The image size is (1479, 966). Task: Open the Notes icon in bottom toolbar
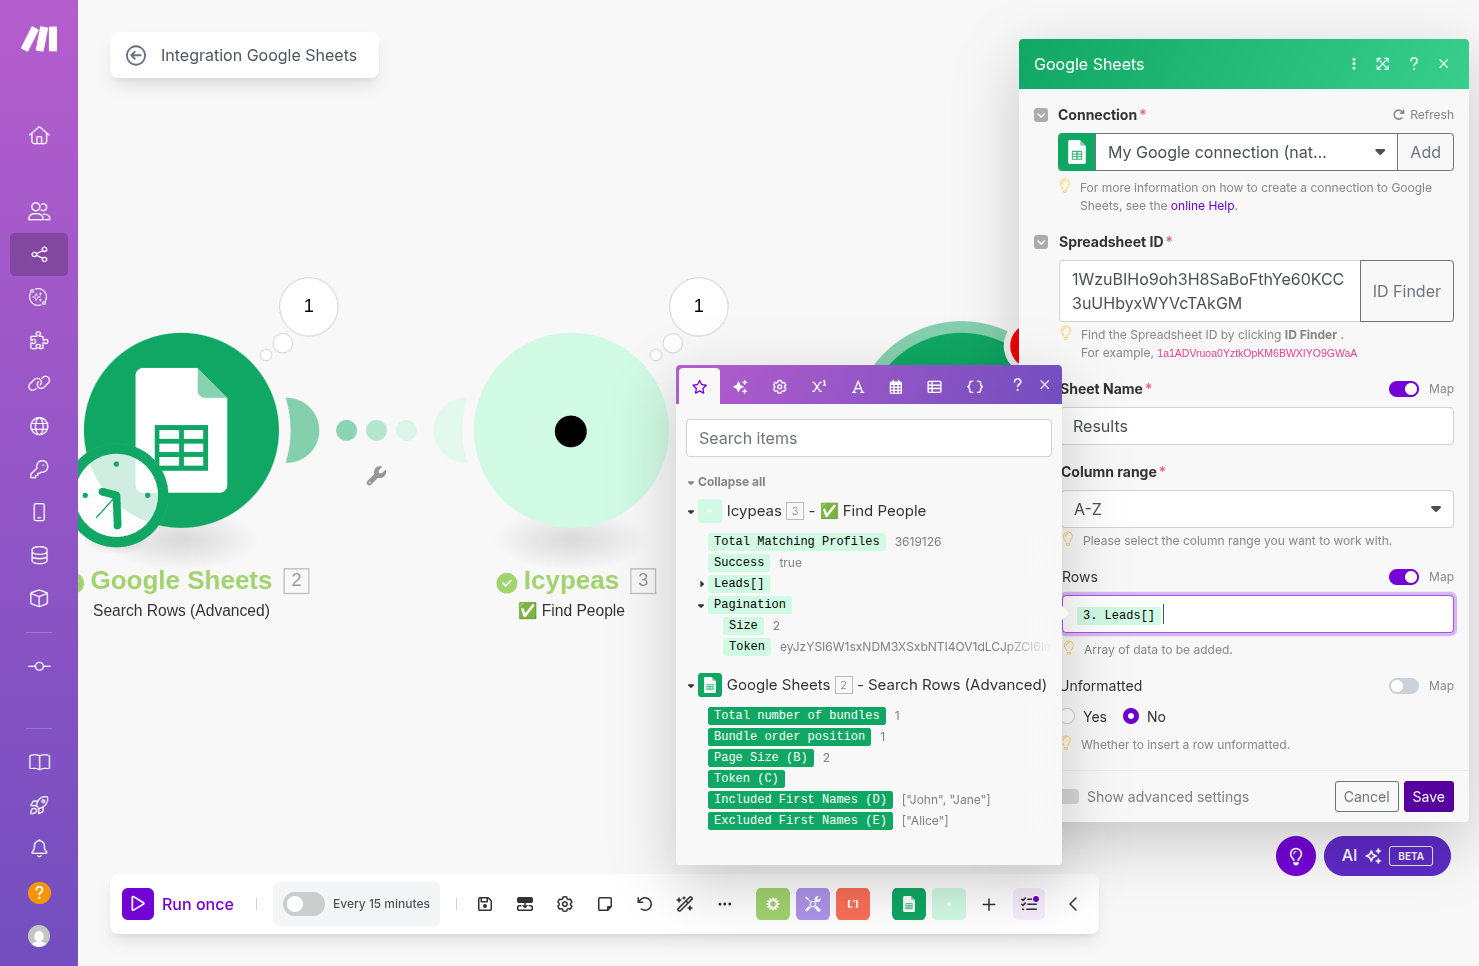605,904
